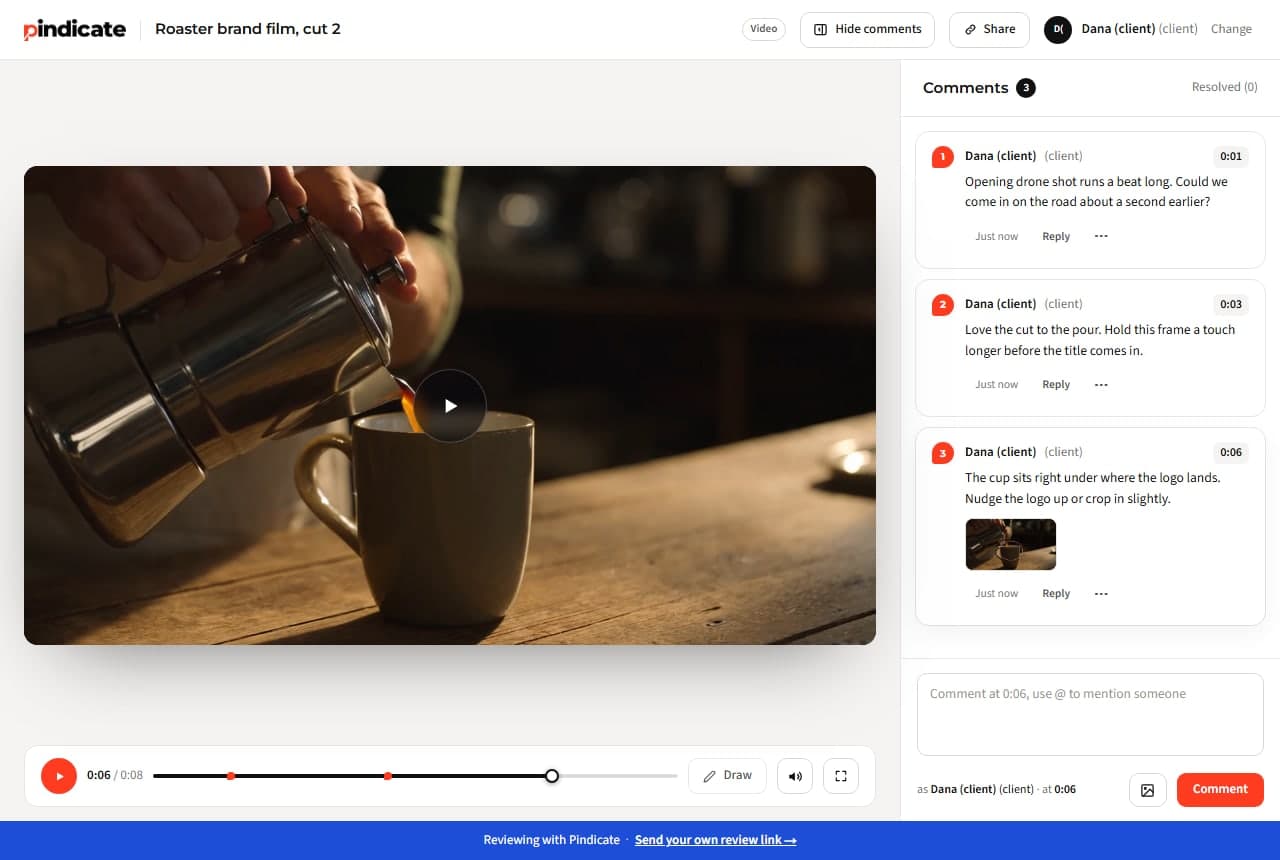Click comment pin number 1
Image resolution: width=1280 pixels, height=860 pixels.
point(942,157)
